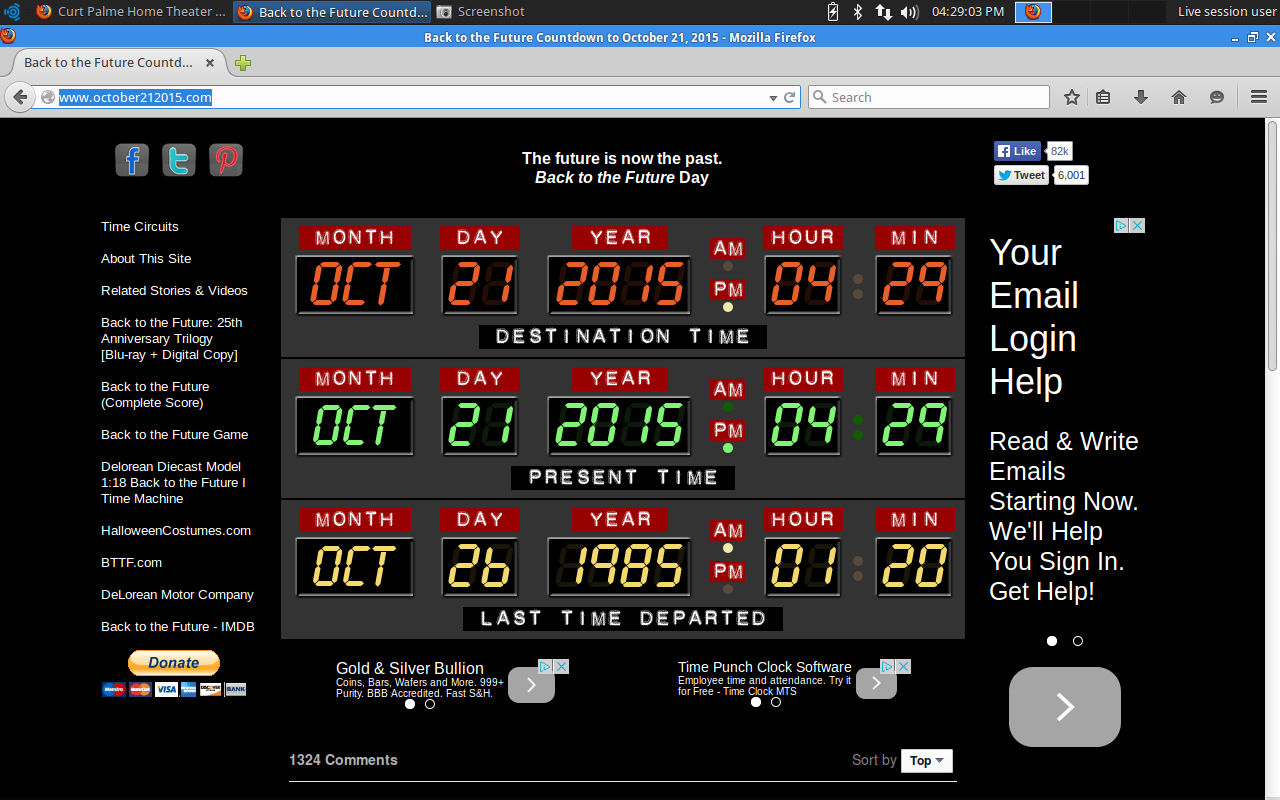Open the Back to the Future Game link
Image resolution: width=1280 pixels, height=800 pixels.
[174, 435]
